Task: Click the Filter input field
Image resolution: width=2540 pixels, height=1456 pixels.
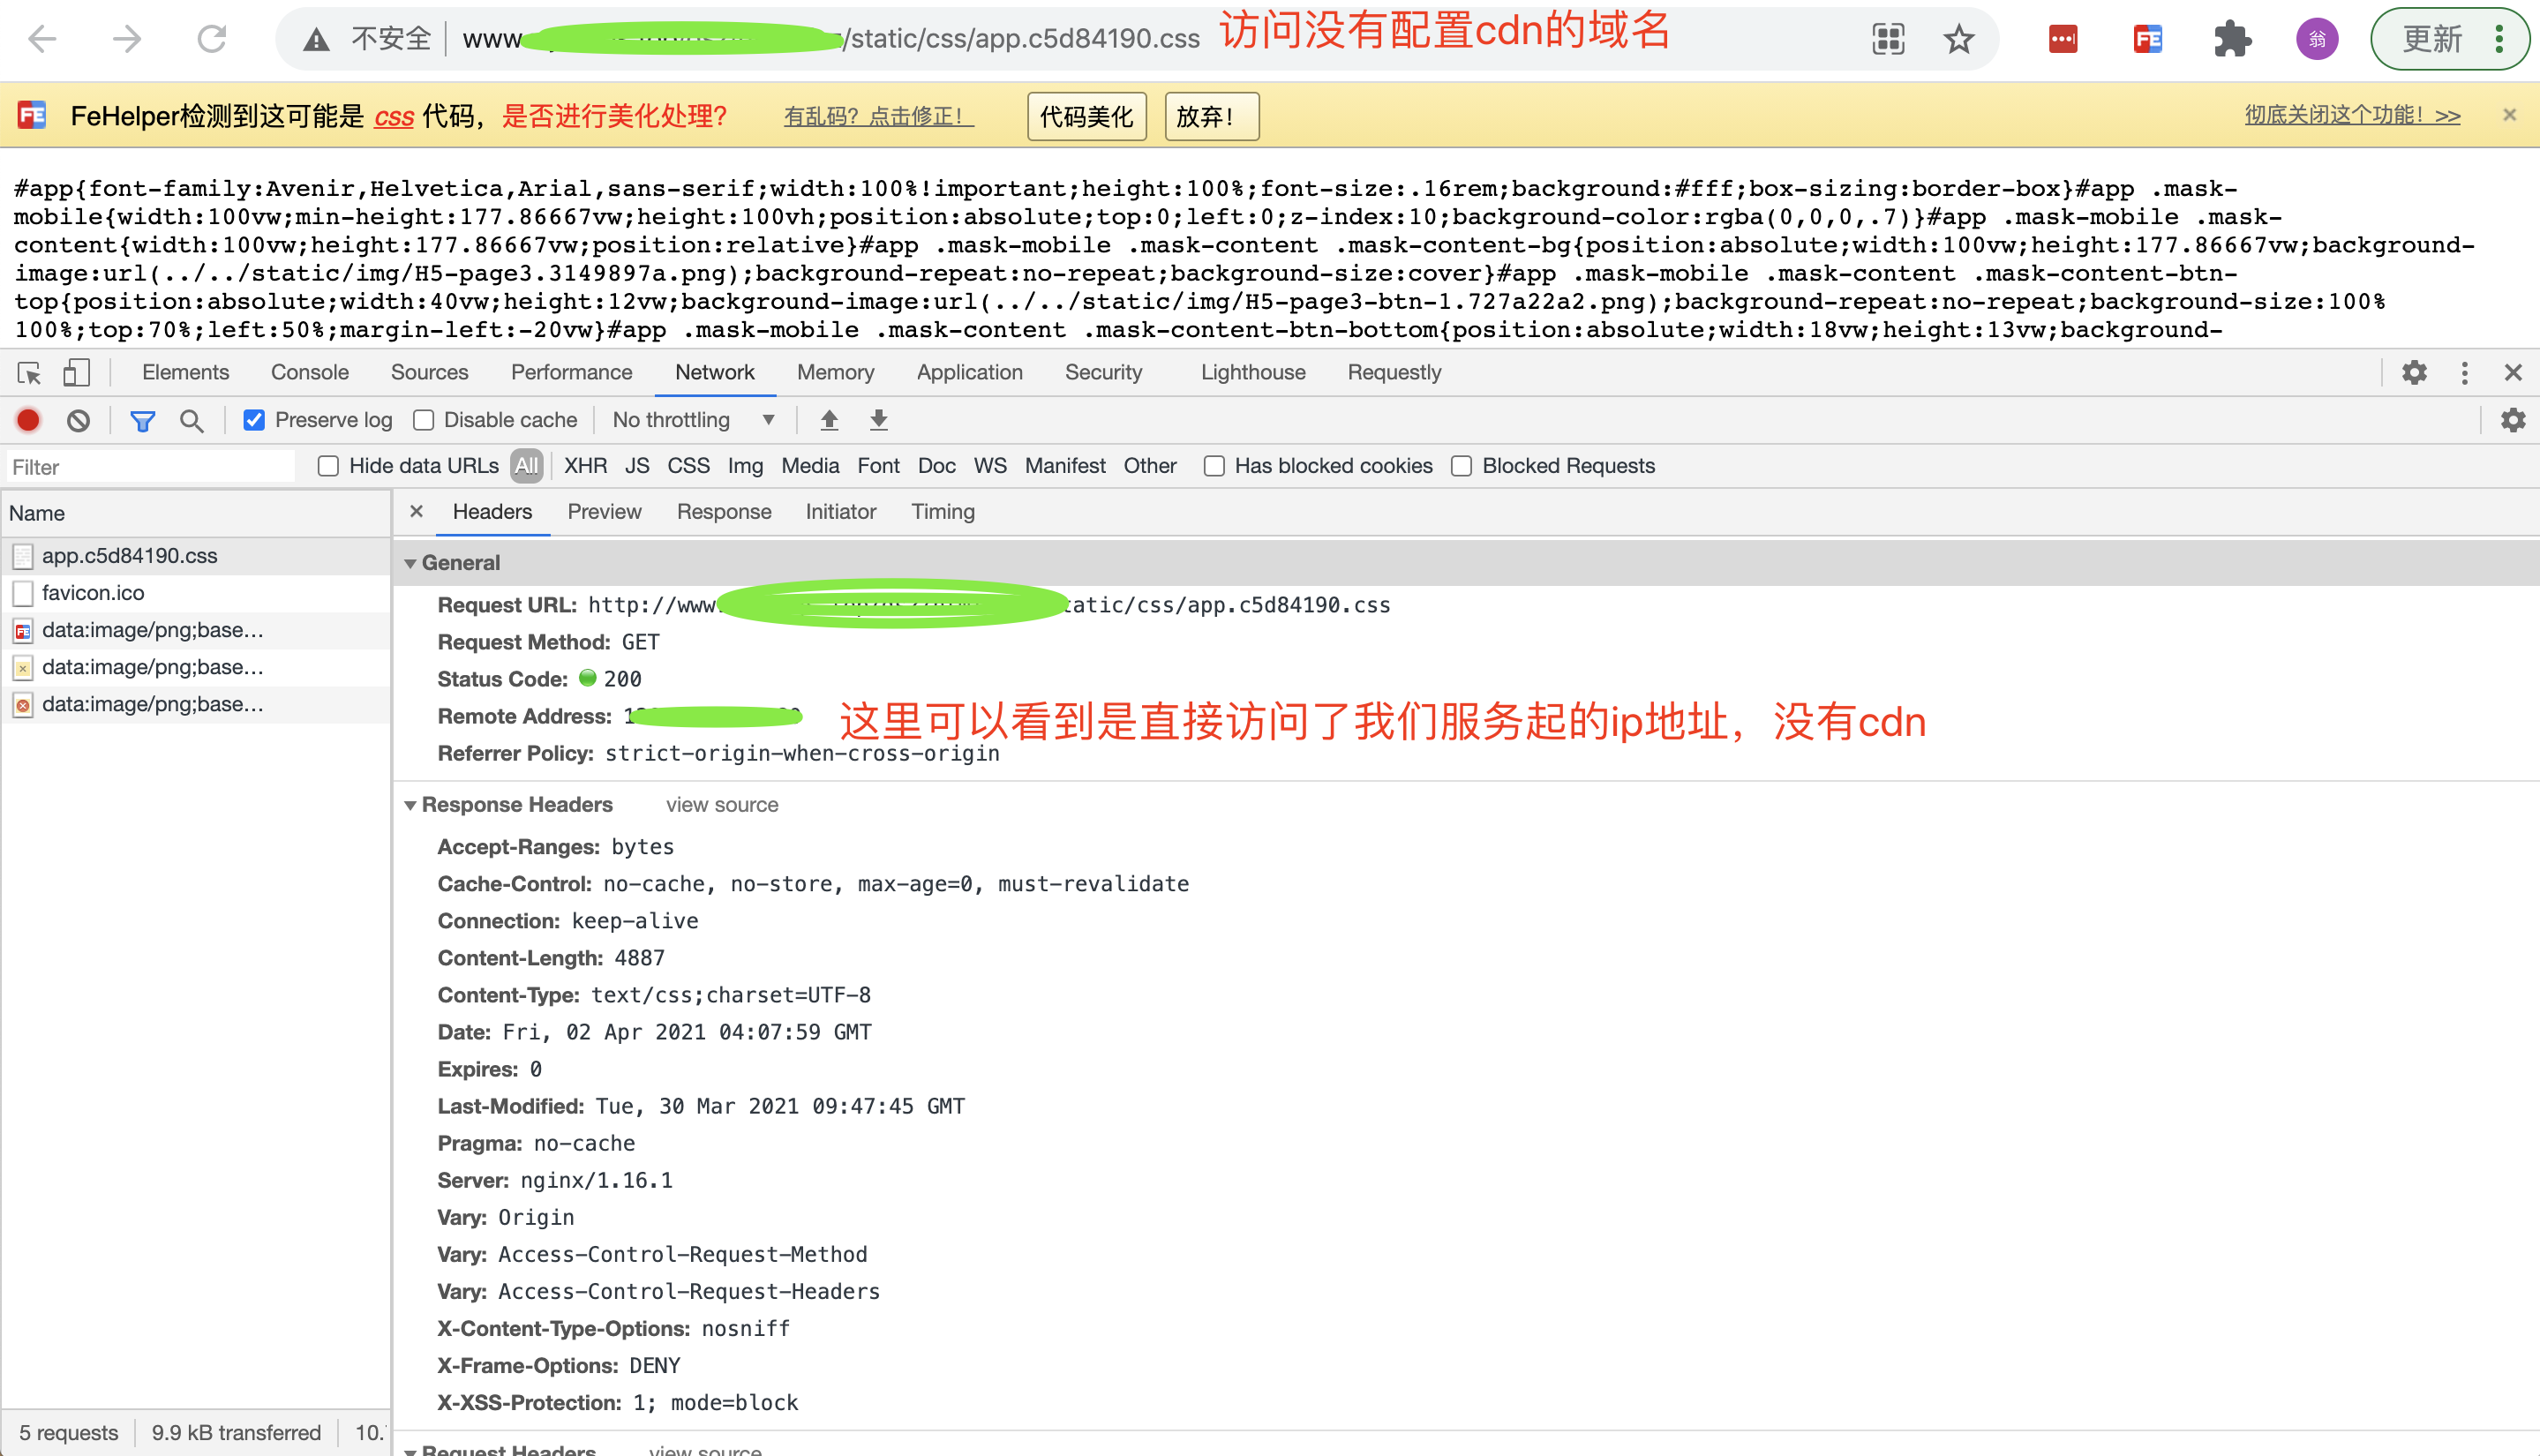Action: pos(150,467)
